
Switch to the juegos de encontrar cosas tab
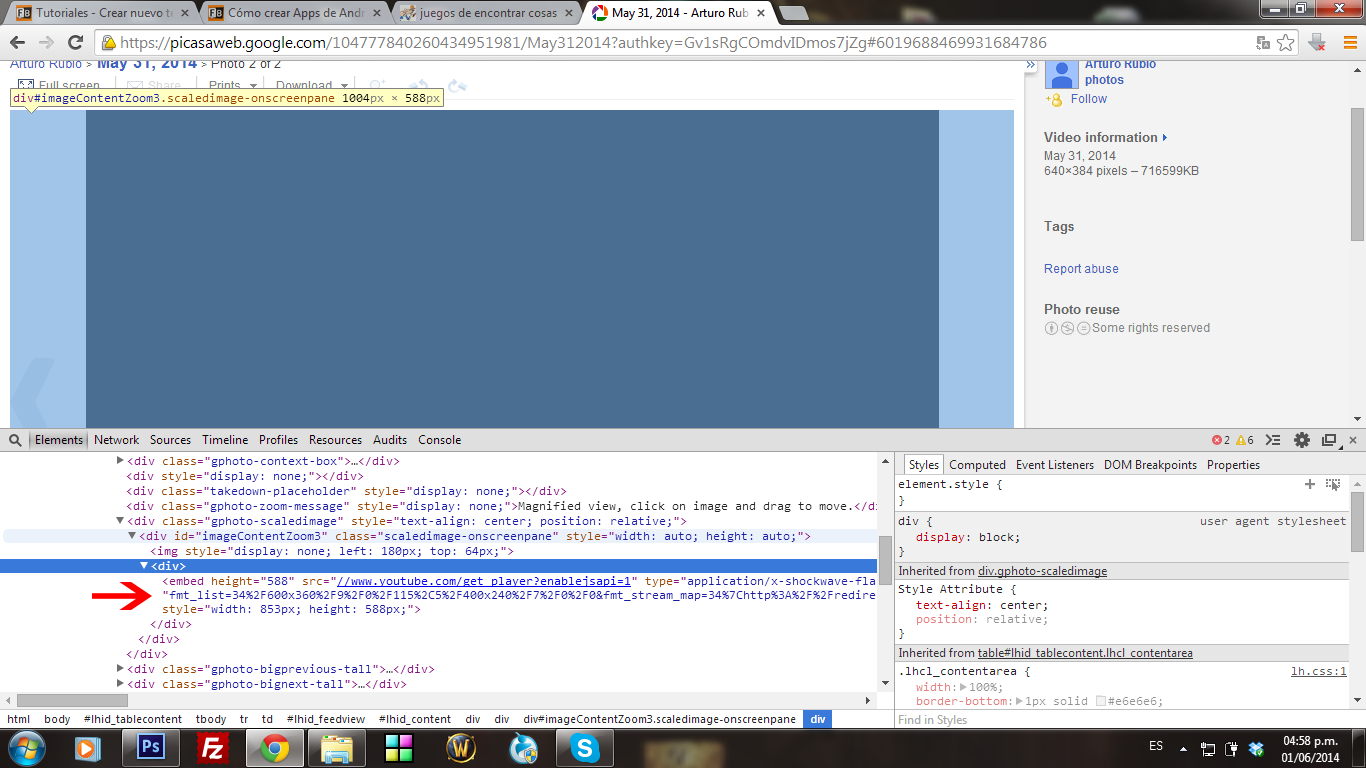click(484, 14)
